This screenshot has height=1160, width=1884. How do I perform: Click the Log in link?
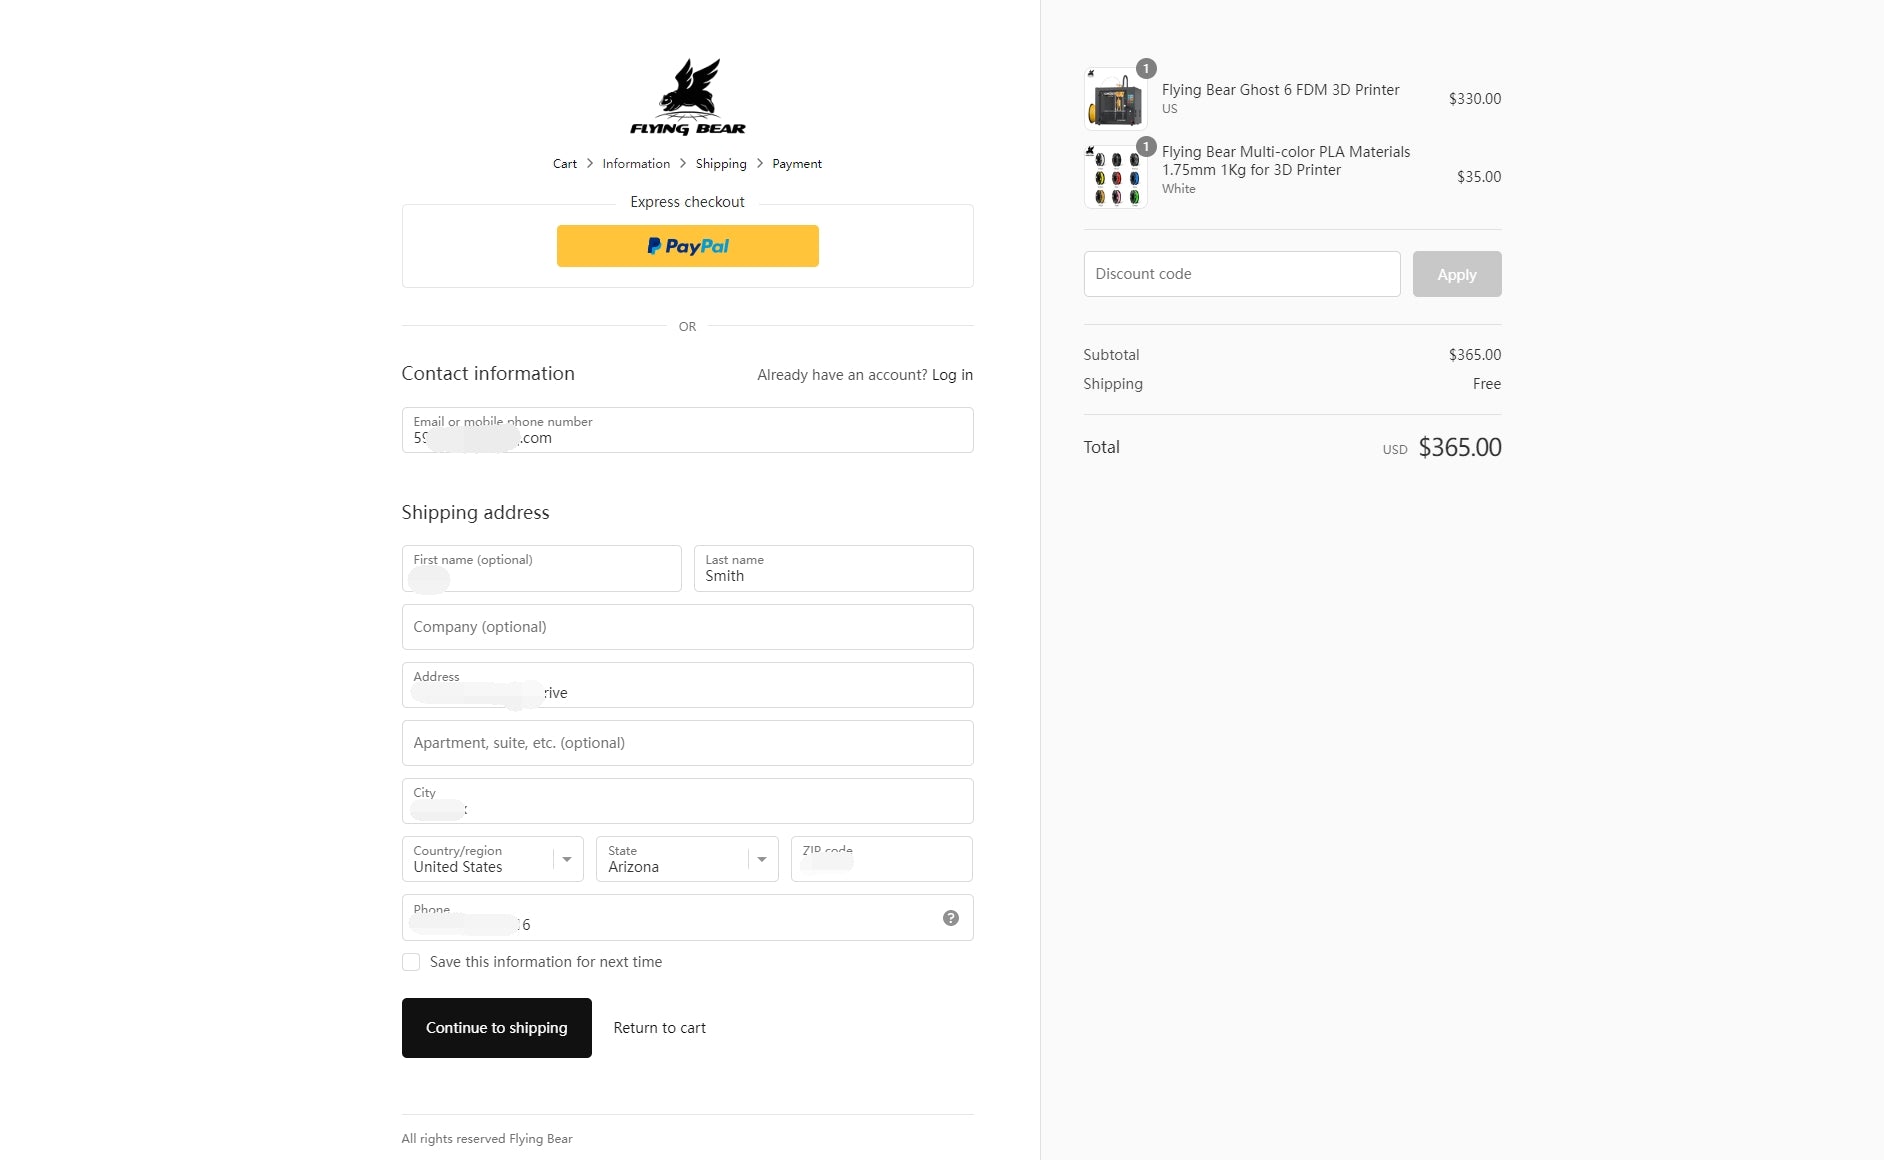[952, 375]
